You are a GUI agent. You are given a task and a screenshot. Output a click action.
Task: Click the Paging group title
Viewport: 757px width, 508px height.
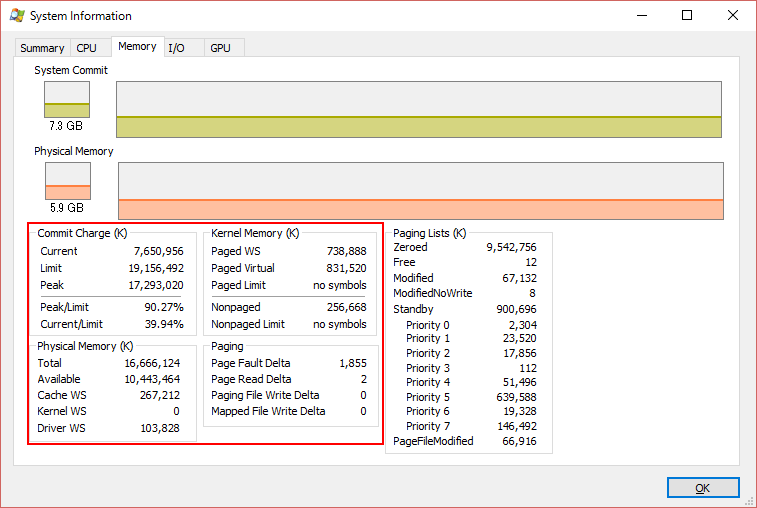[x=227, y=346]
